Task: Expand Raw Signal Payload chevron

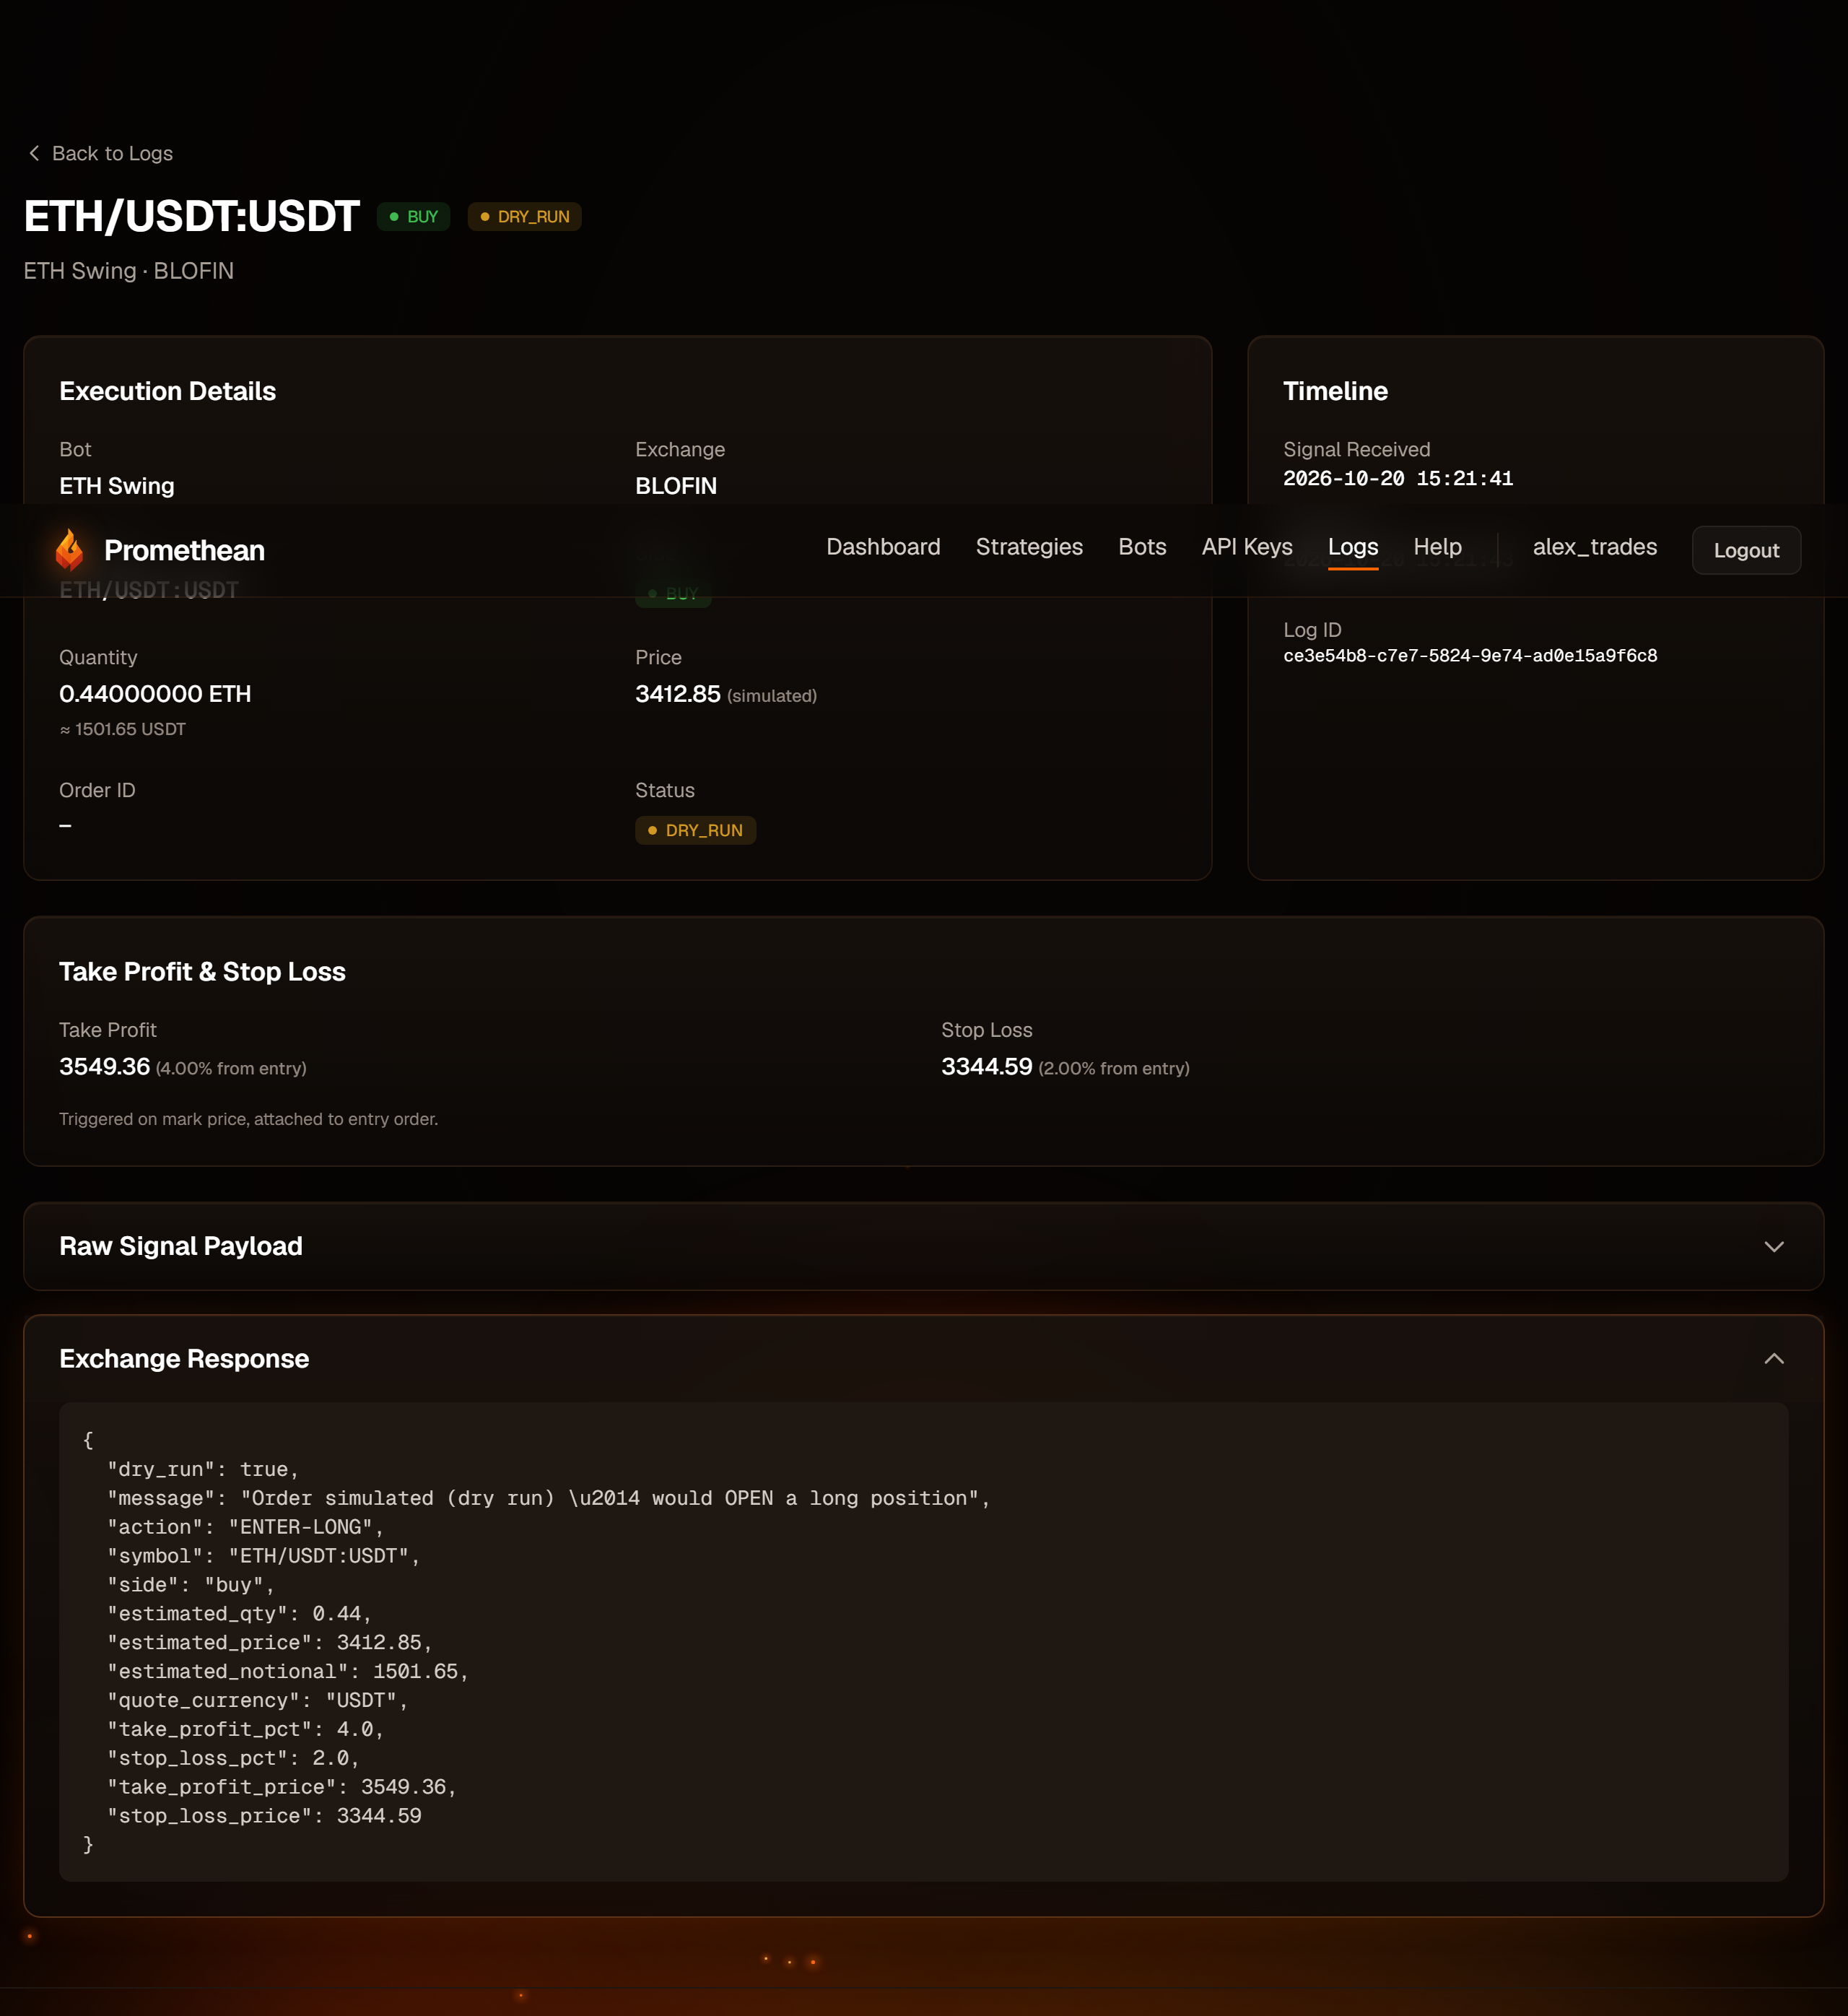Action: [x=1774, y=1246]
